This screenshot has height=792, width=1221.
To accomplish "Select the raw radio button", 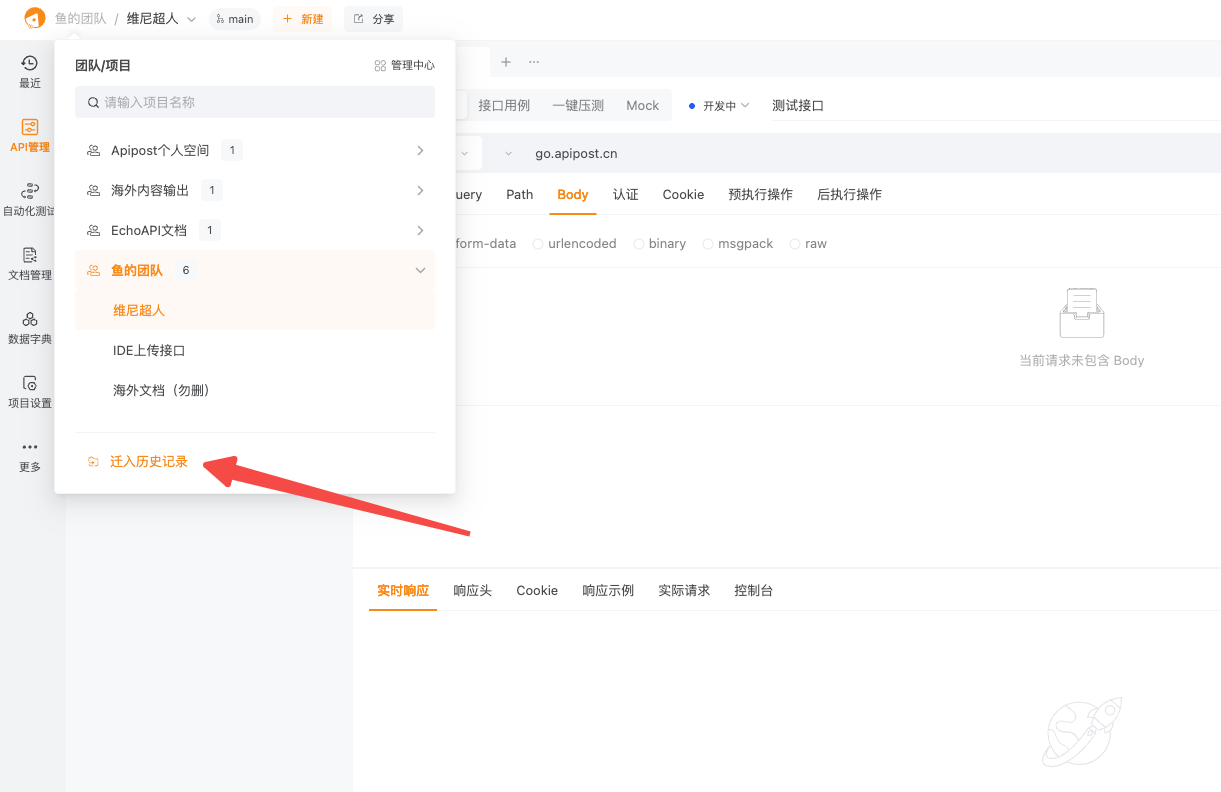I will (795, 244).
